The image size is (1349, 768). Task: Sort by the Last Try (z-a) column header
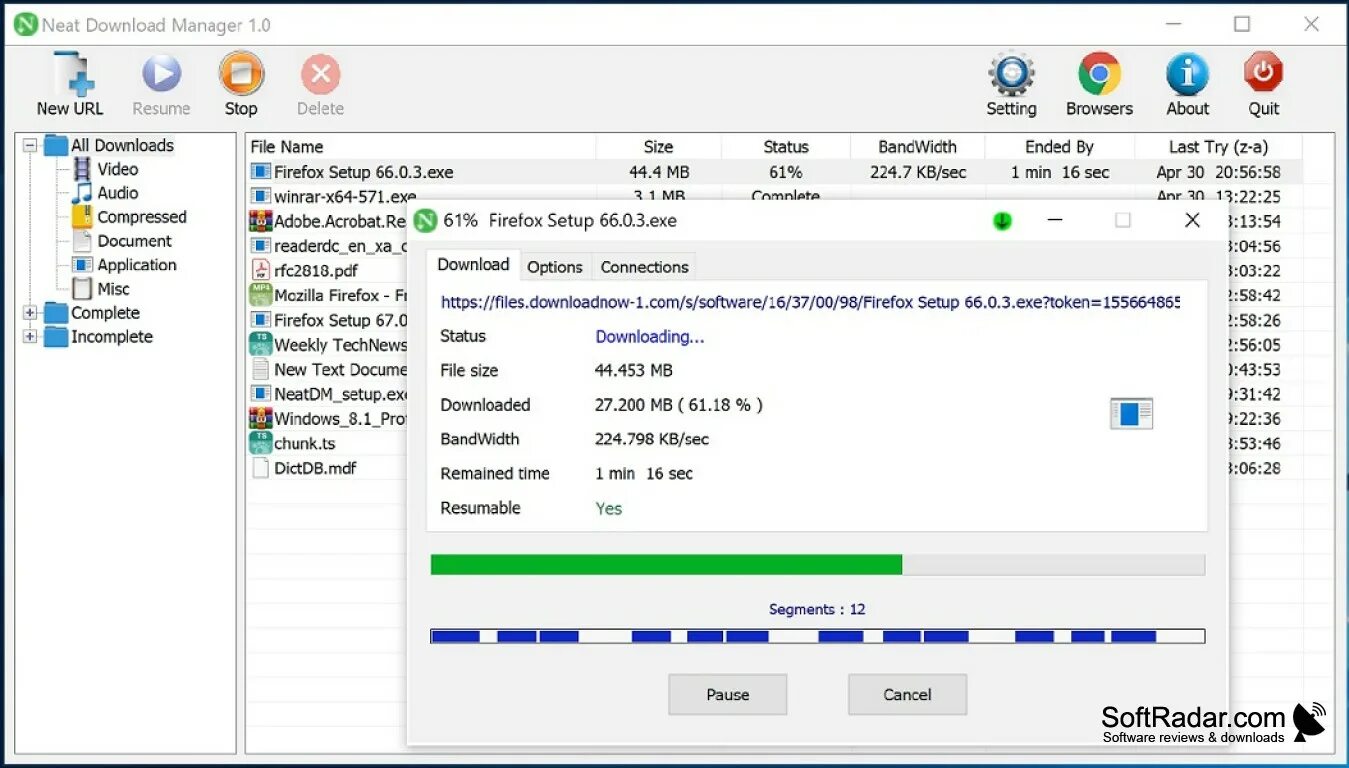tap(1218, 146)
